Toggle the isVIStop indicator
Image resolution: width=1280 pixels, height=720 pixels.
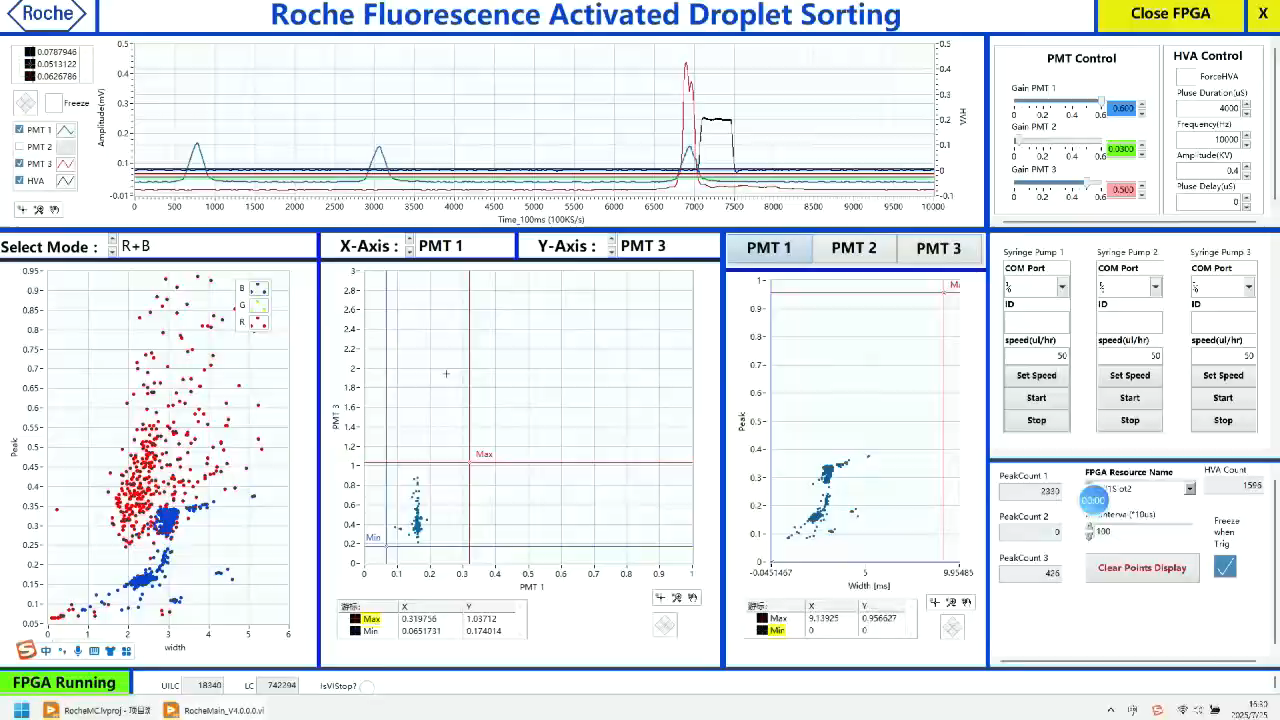click(367, 686)
